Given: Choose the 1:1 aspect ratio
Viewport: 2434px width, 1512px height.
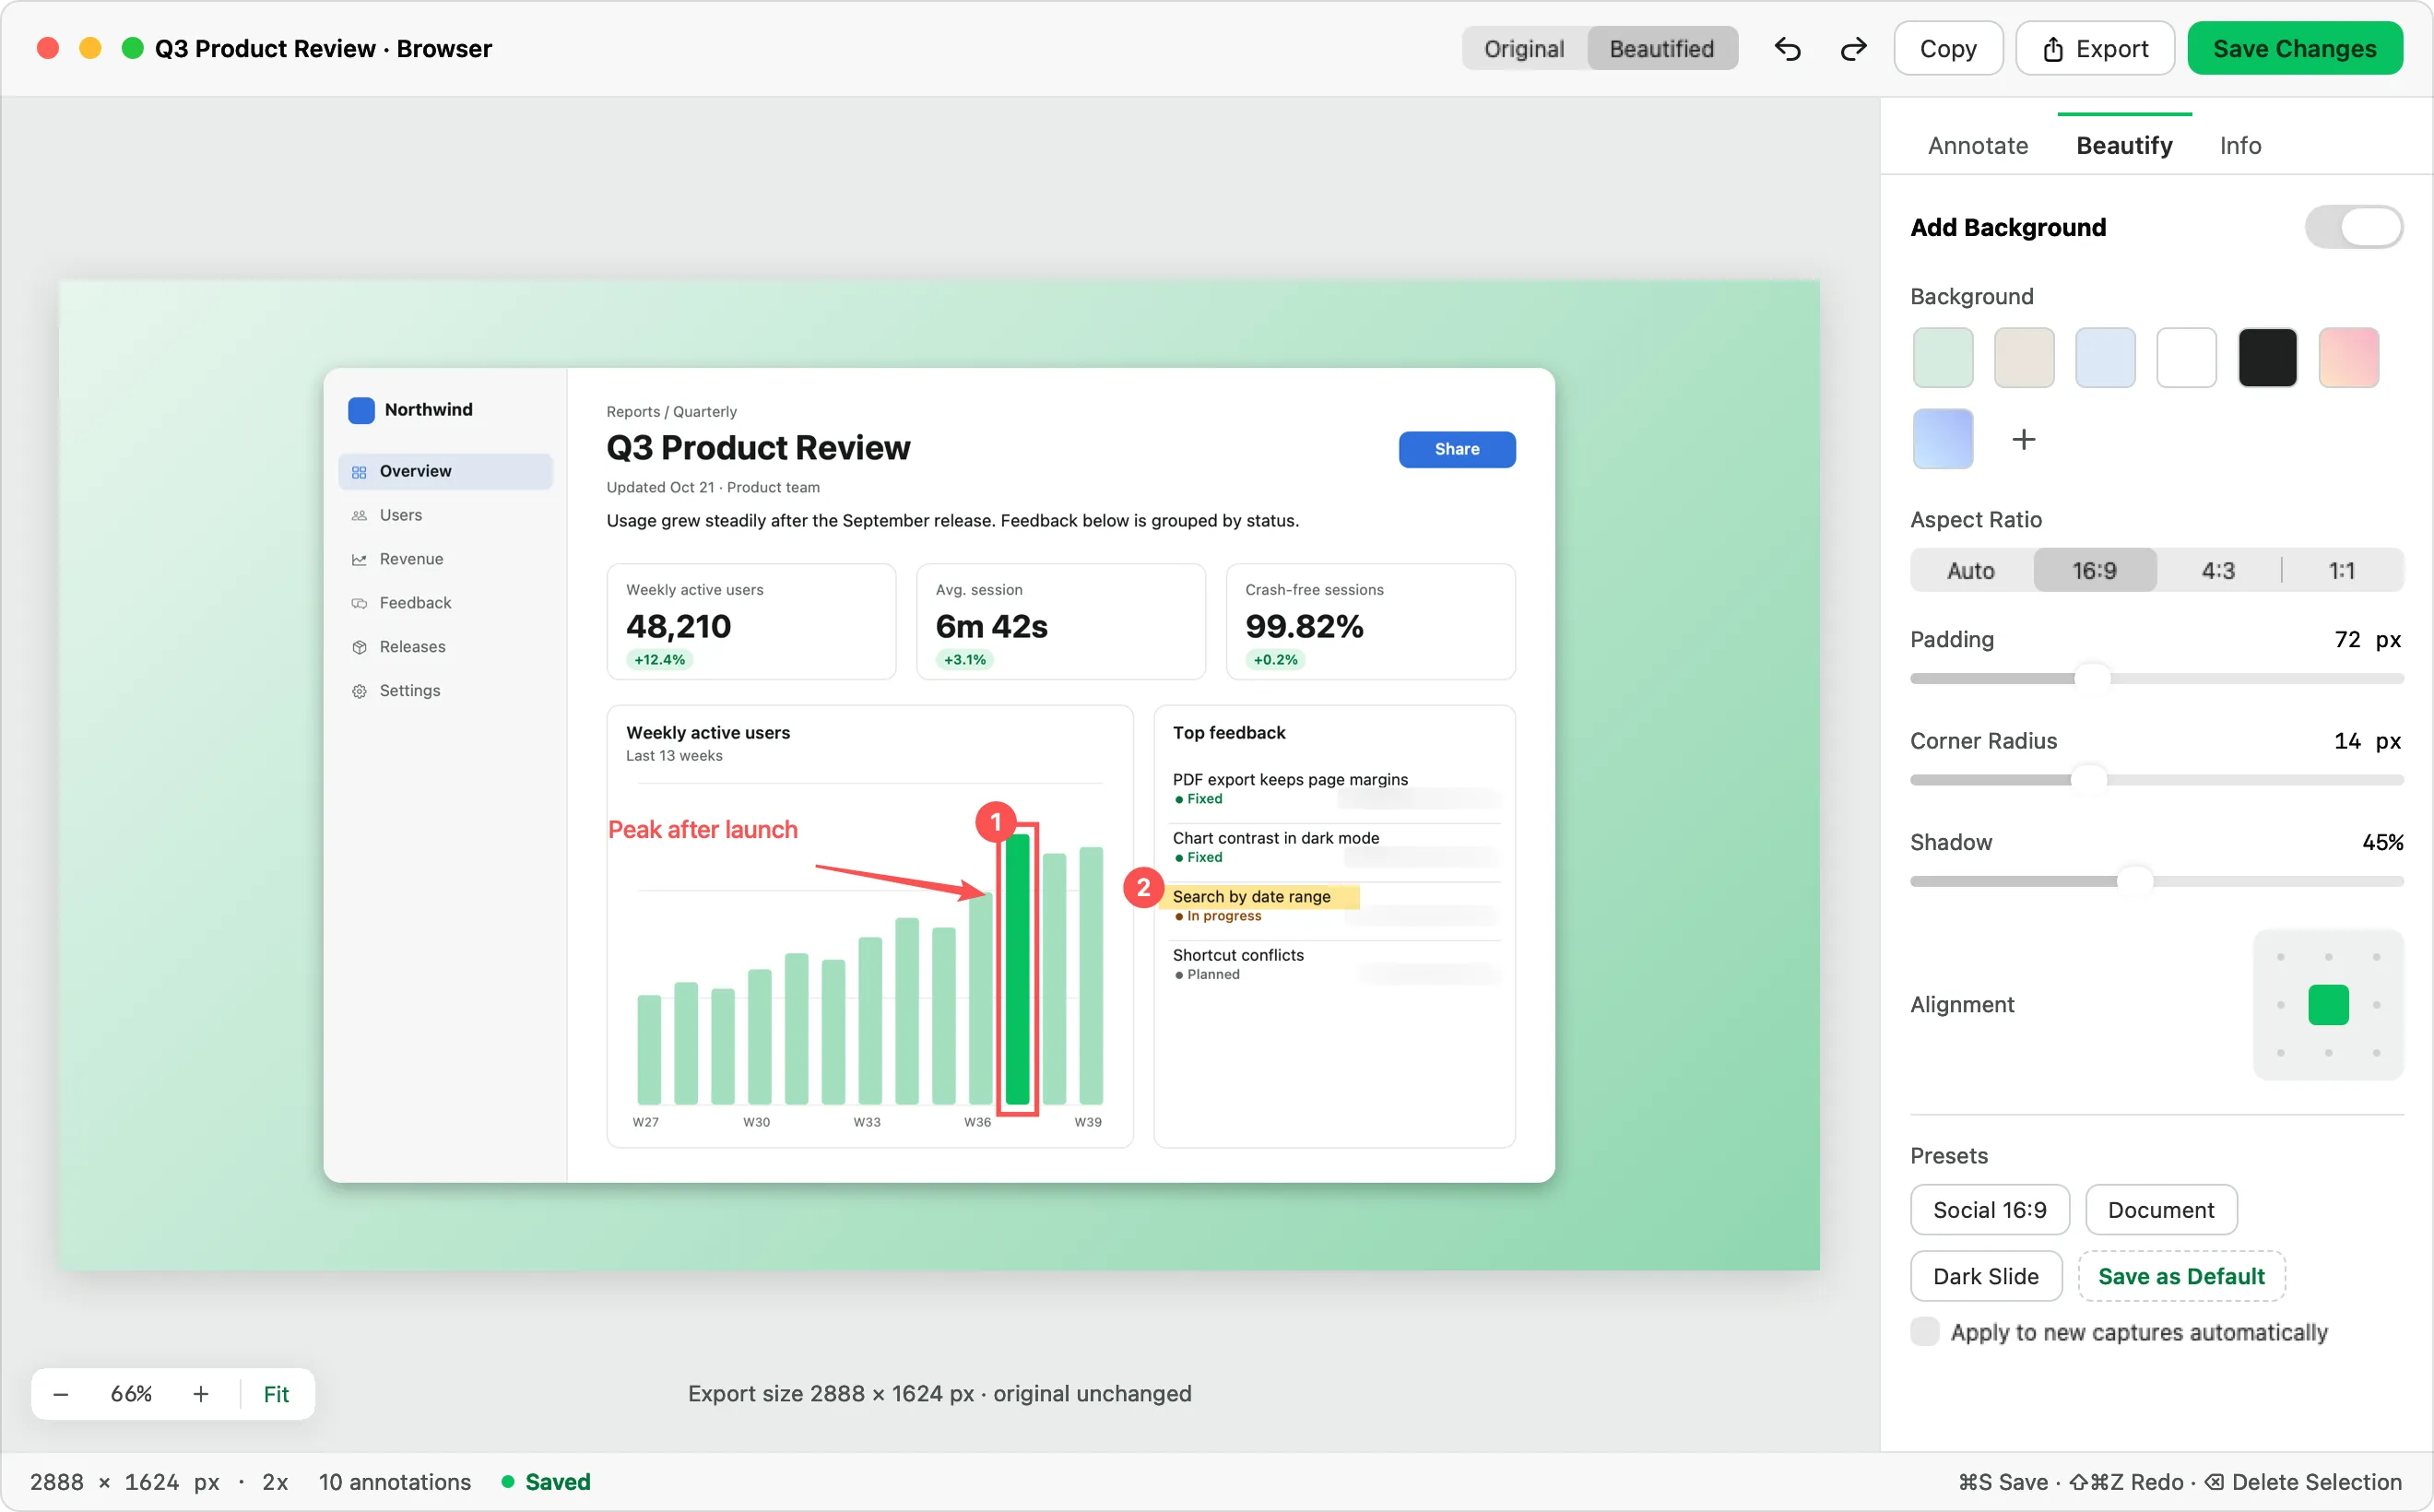Looking at the screenshot, I should [x=2341, y=570].
